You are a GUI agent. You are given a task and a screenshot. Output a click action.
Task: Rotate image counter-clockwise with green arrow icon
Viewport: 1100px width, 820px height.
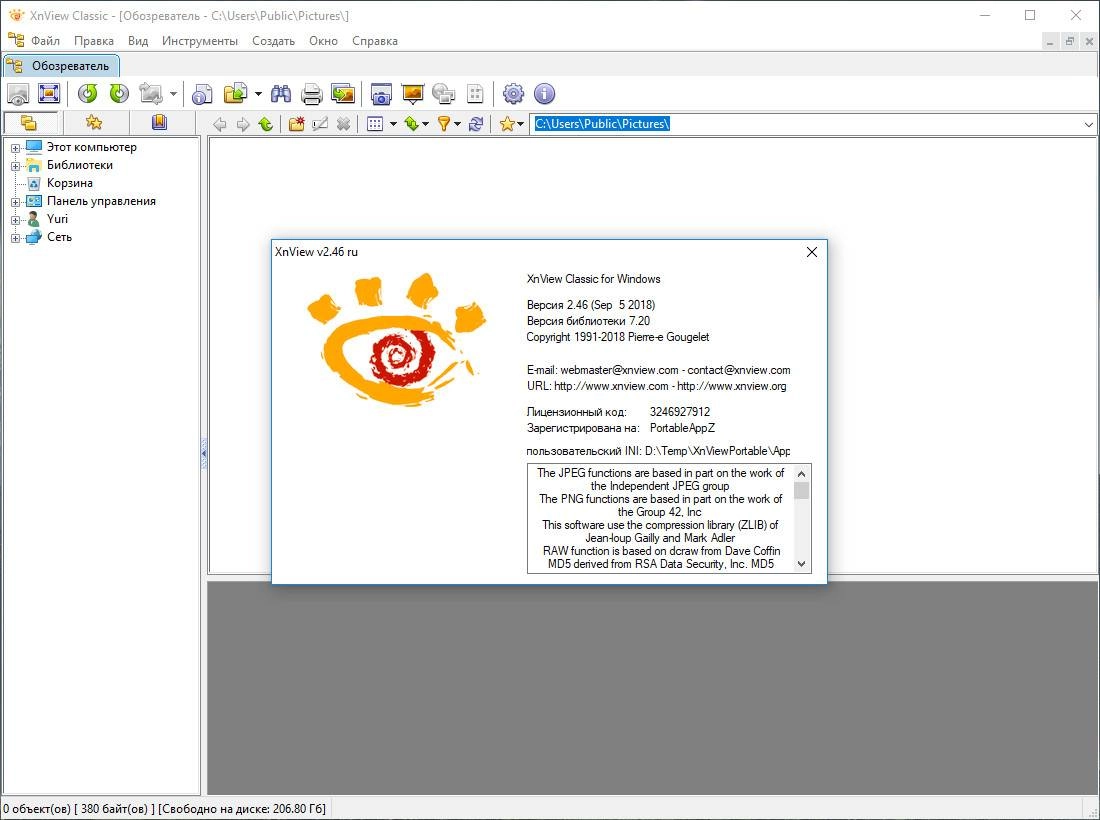[88, 93]
